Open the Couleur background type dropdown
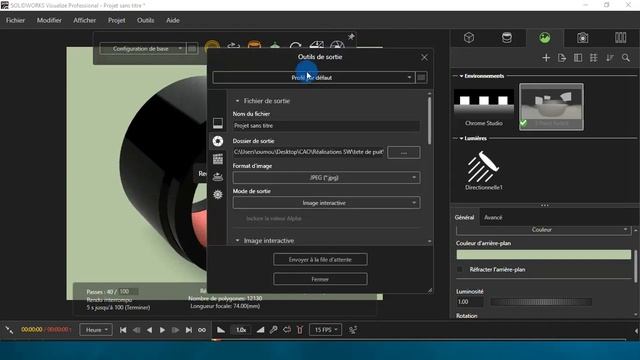 [543, 230]
